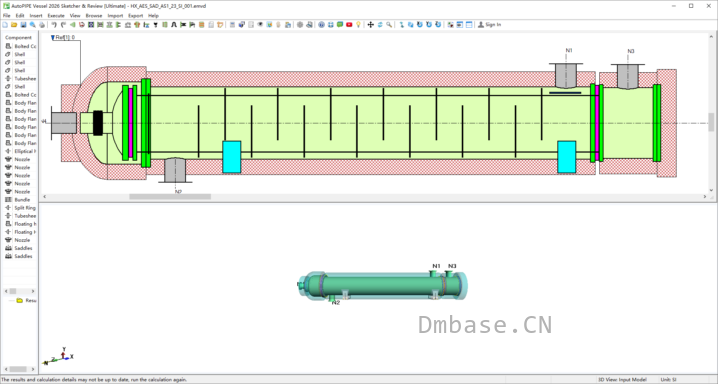
Task: Undo the last action
Action: 54,25
